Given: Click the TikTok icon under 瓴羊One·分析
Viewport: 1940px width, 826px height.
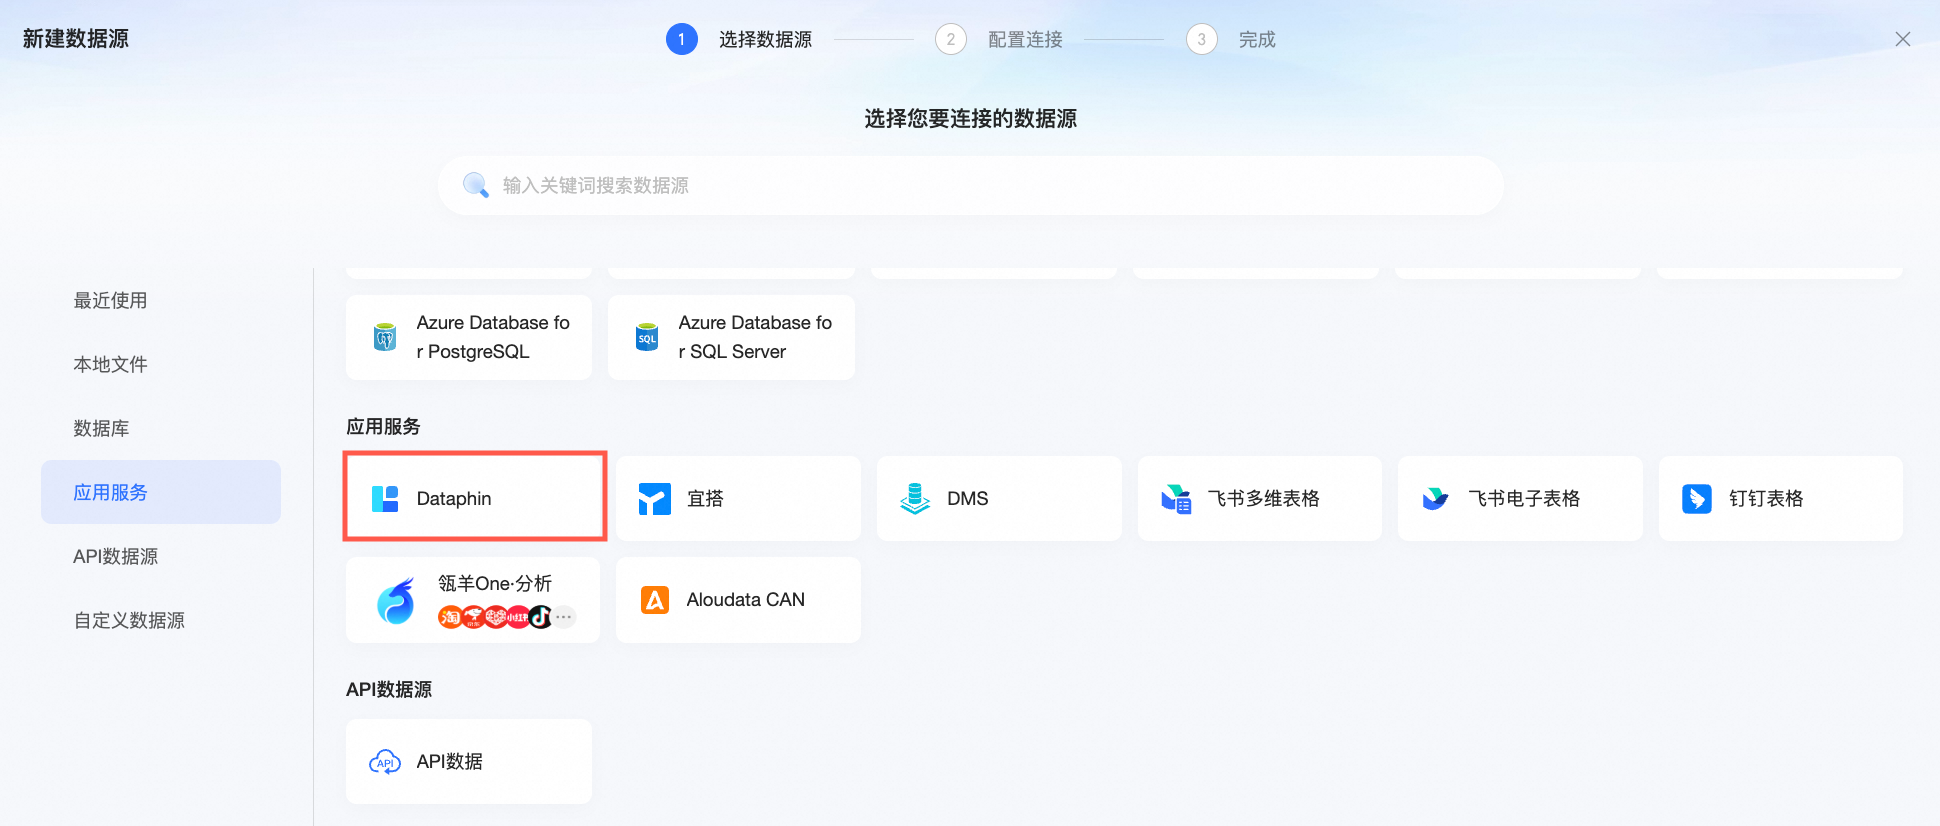Looking at the screenshot, I should click(541, 617).
